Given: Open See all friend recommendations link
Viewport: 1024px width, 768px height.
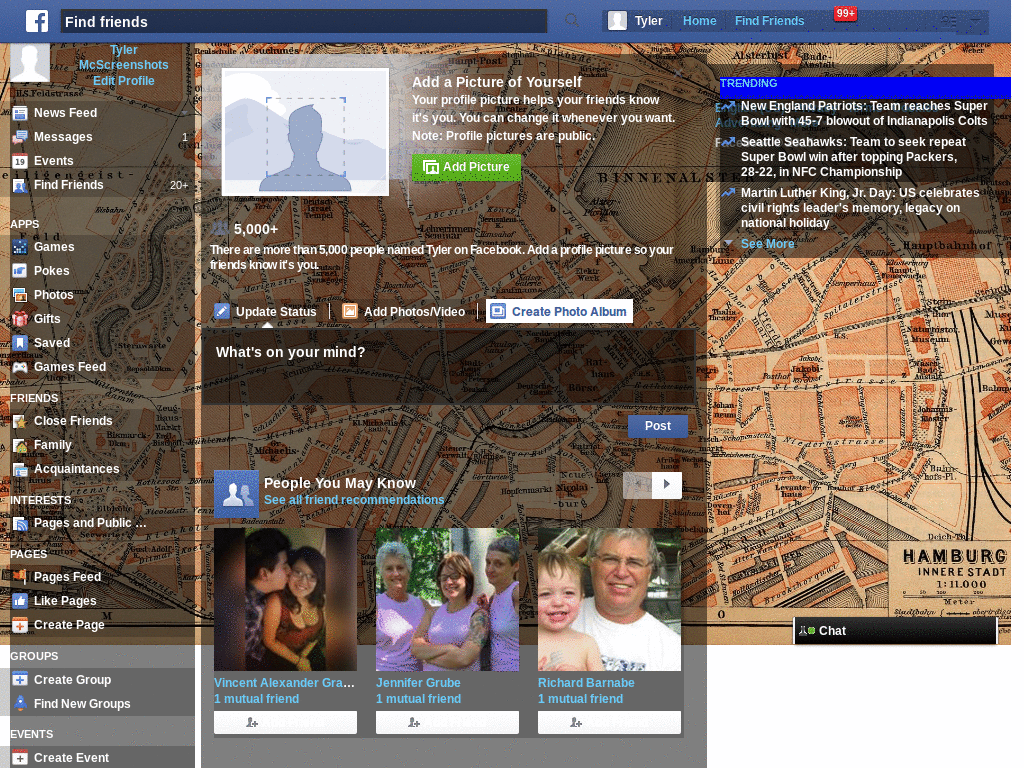Looking at the screenshot, I should 354,500.
